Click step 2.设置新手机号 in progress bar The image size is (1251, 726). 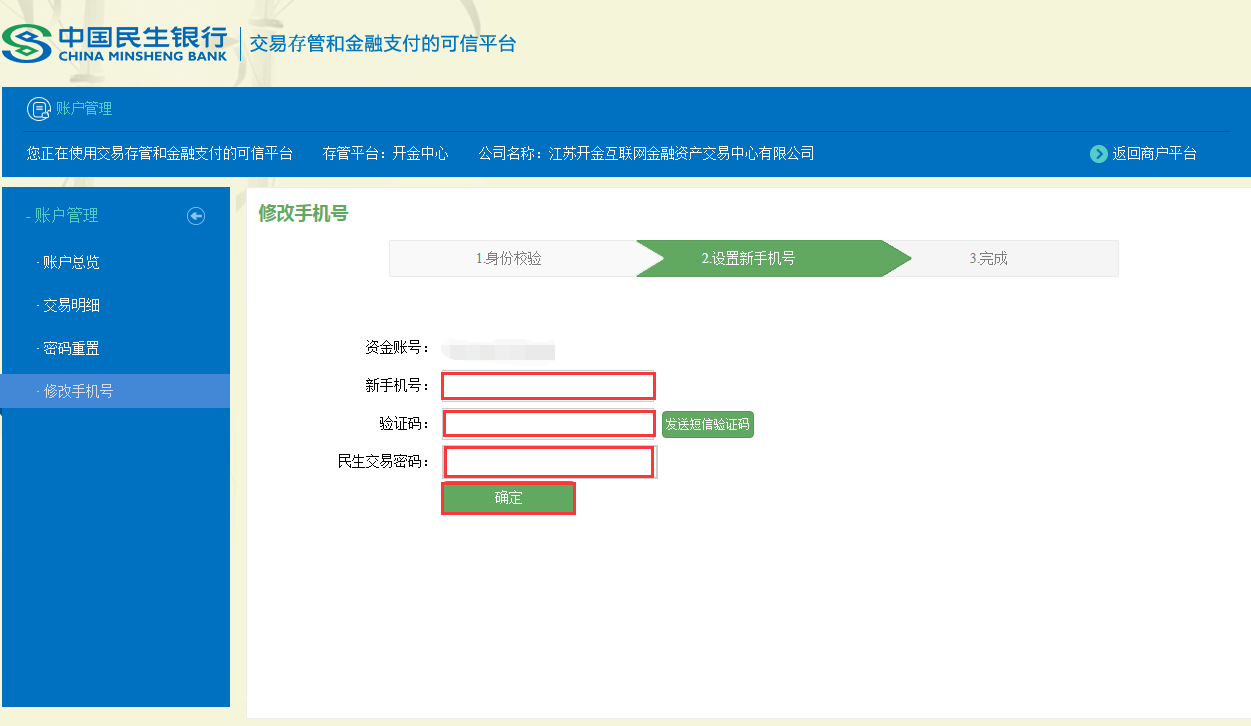click(x=748, y=259)
